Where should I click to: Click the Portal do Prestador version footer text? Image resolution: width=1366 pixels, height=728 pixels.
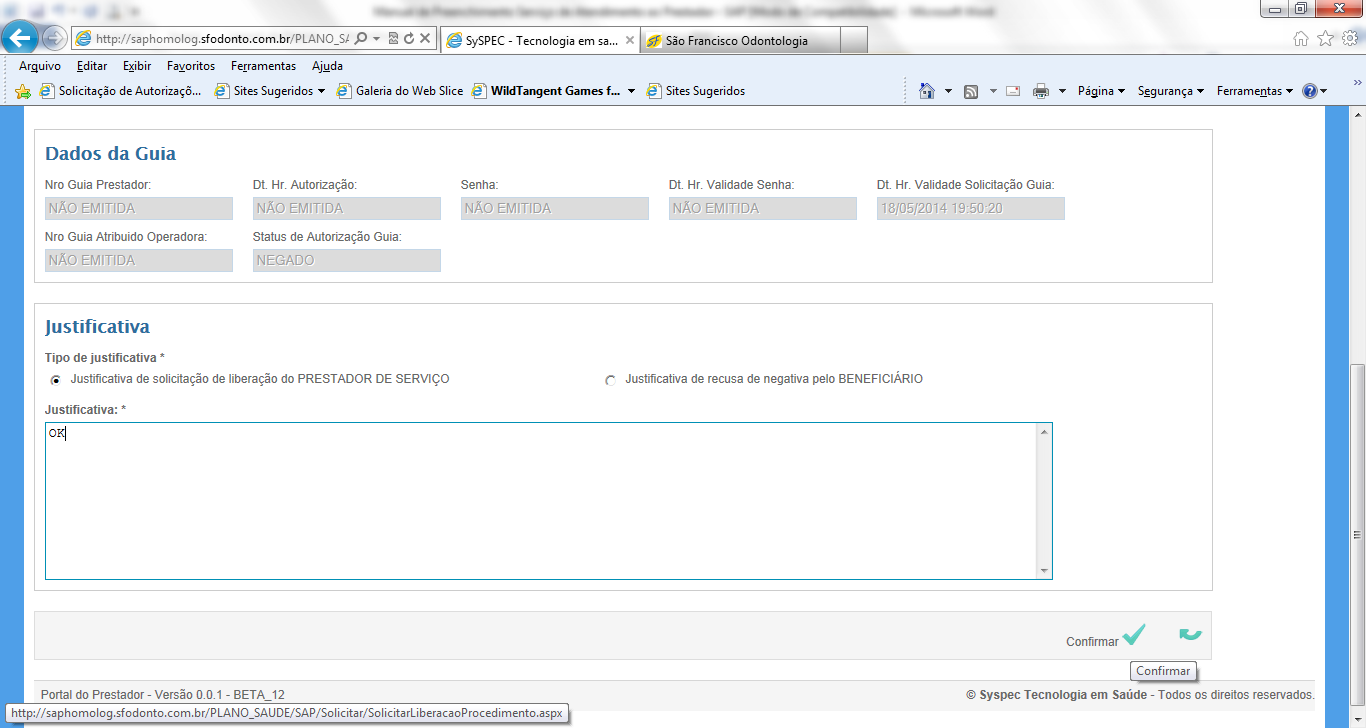[163, 694]
